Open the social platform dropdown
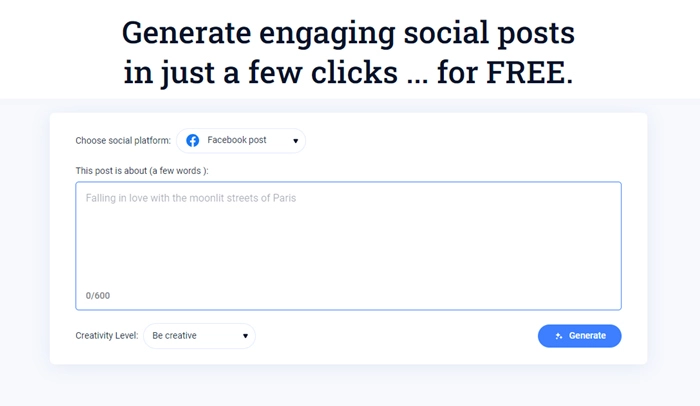This screenshot has height=406, width=700. [x=241, y=141]
